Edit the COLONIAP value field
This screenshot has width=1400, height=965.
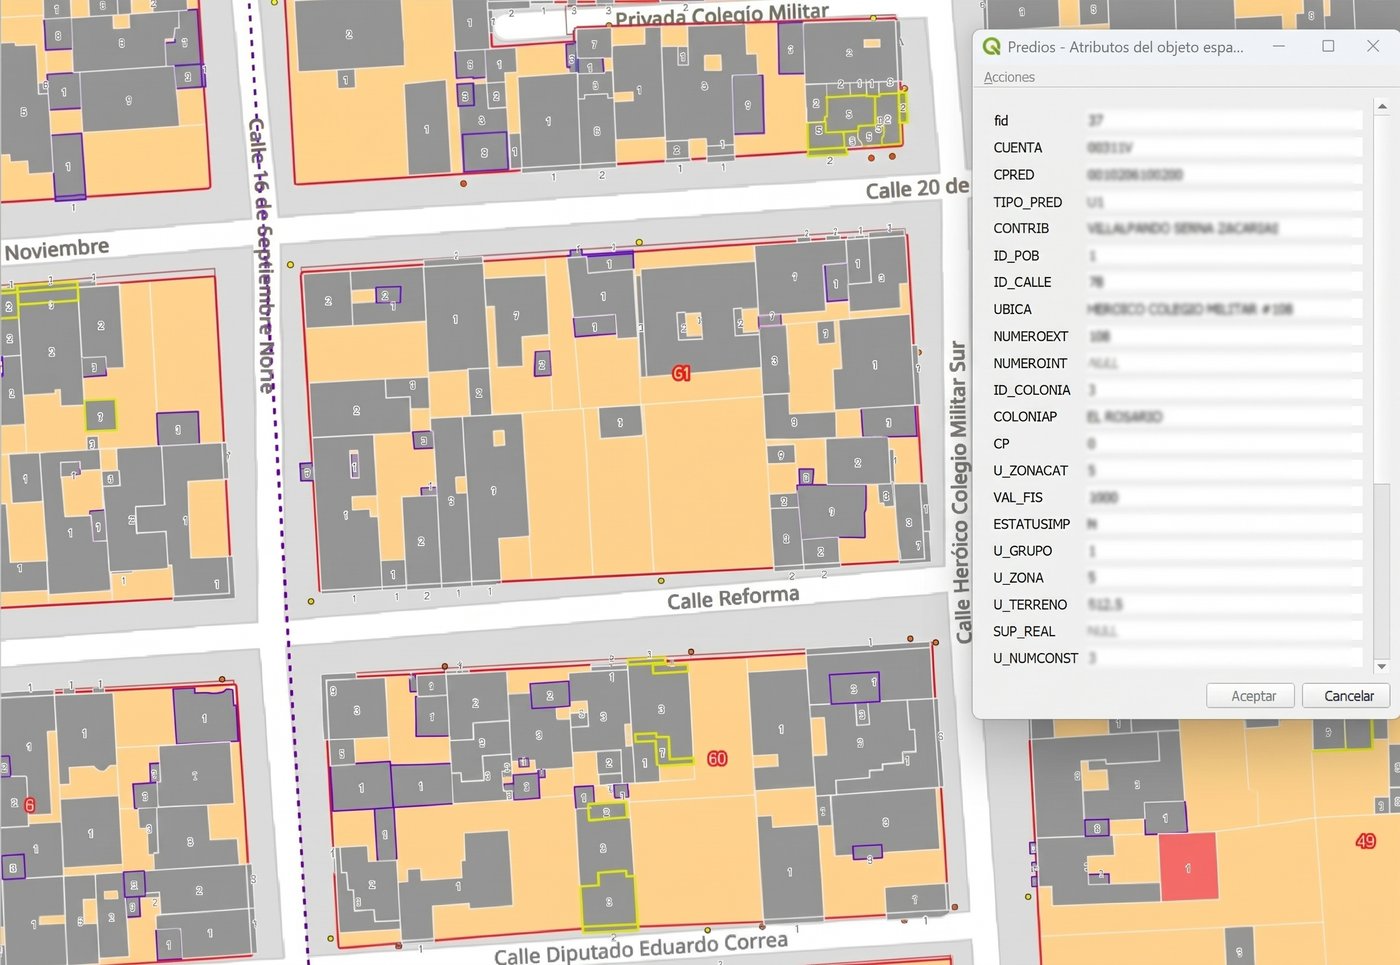1224,417
